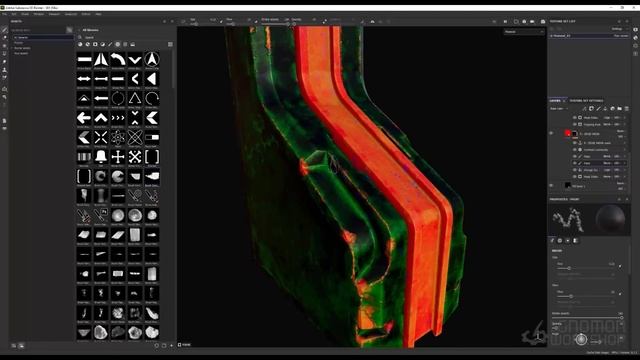Select the Smudge tool
This screenshot has width=640, height=360.
4,62
